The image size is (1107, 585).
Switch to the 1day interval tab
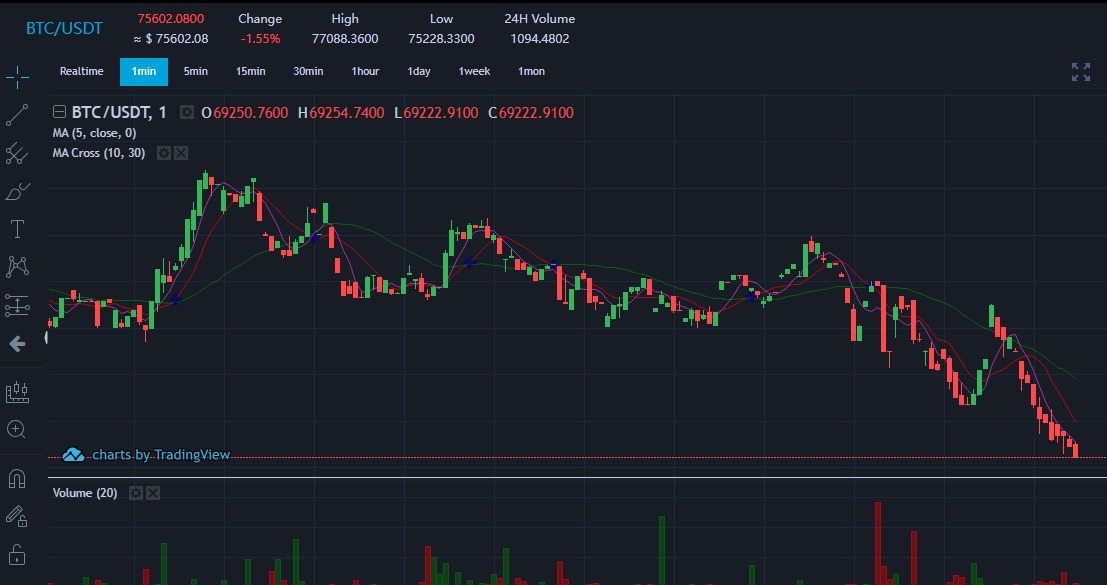coord(419,71)
